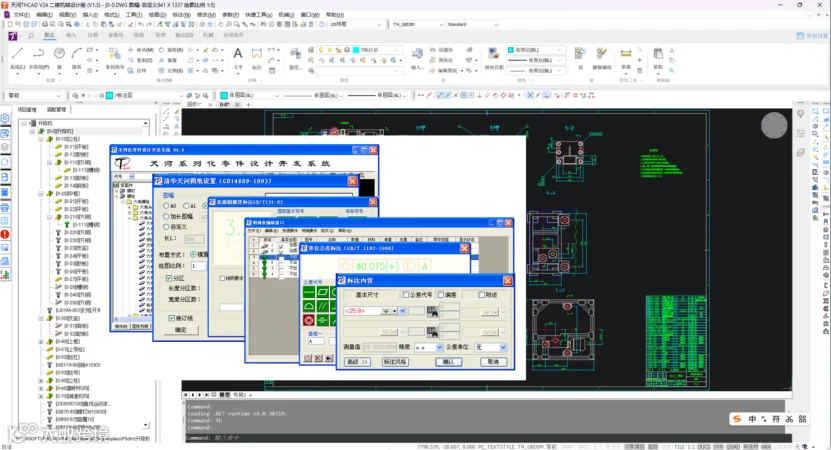The height and width of the screenshot is (450, 831).
Task: Click the 确认 button in 标注内容 dialog
Action: [448, 361]
